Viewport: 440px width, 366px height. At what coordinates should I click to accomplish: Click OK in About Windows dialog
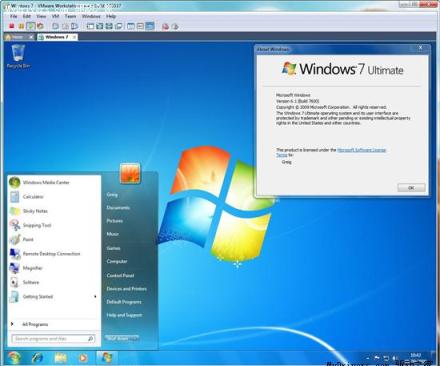[x=411, y=188]
